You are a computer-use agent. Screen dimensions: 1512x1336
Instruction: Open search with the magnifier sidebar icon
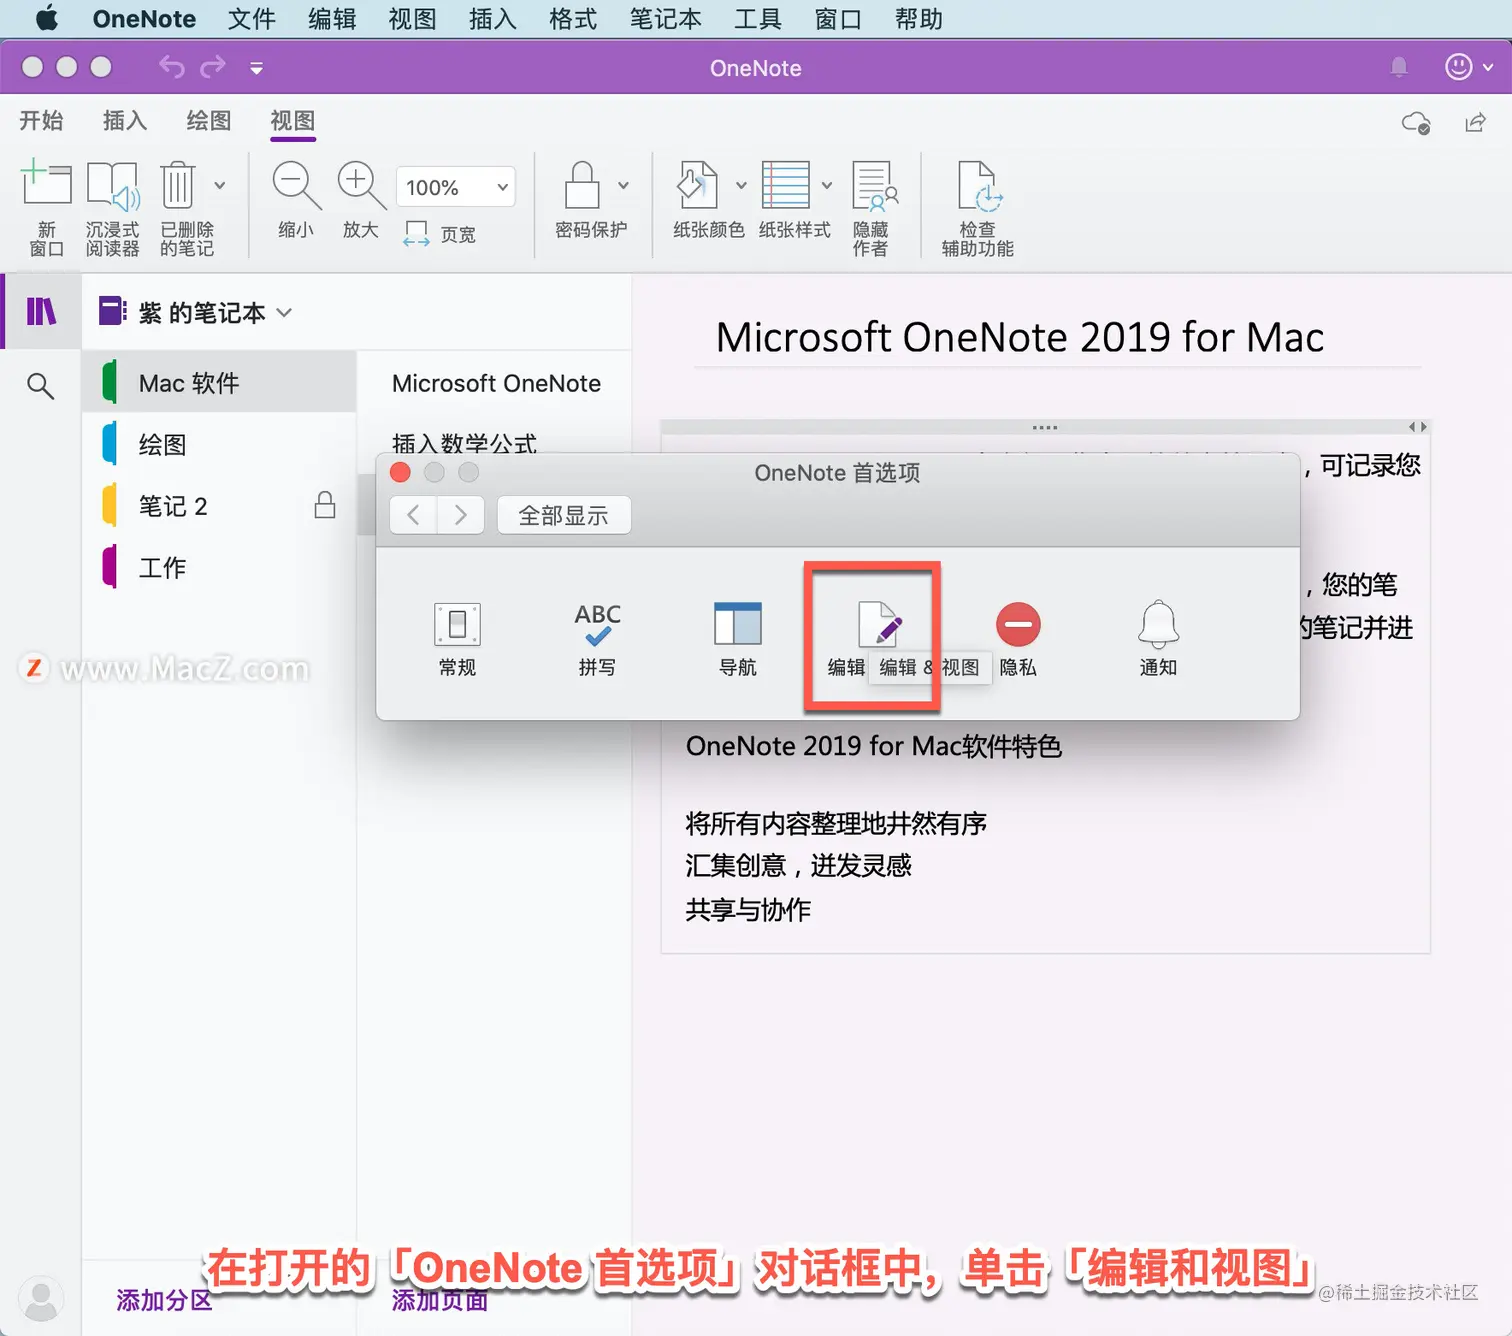(40, 385)
